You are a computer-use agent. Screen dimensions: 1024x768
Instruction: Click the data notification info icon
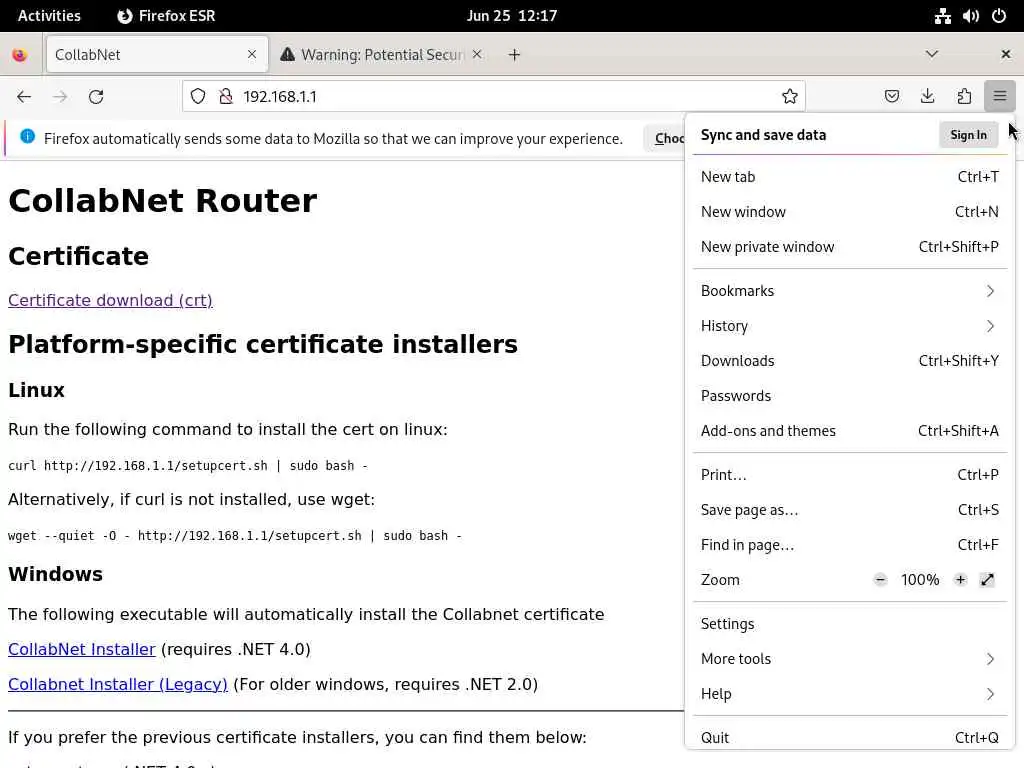coord(27,136)
